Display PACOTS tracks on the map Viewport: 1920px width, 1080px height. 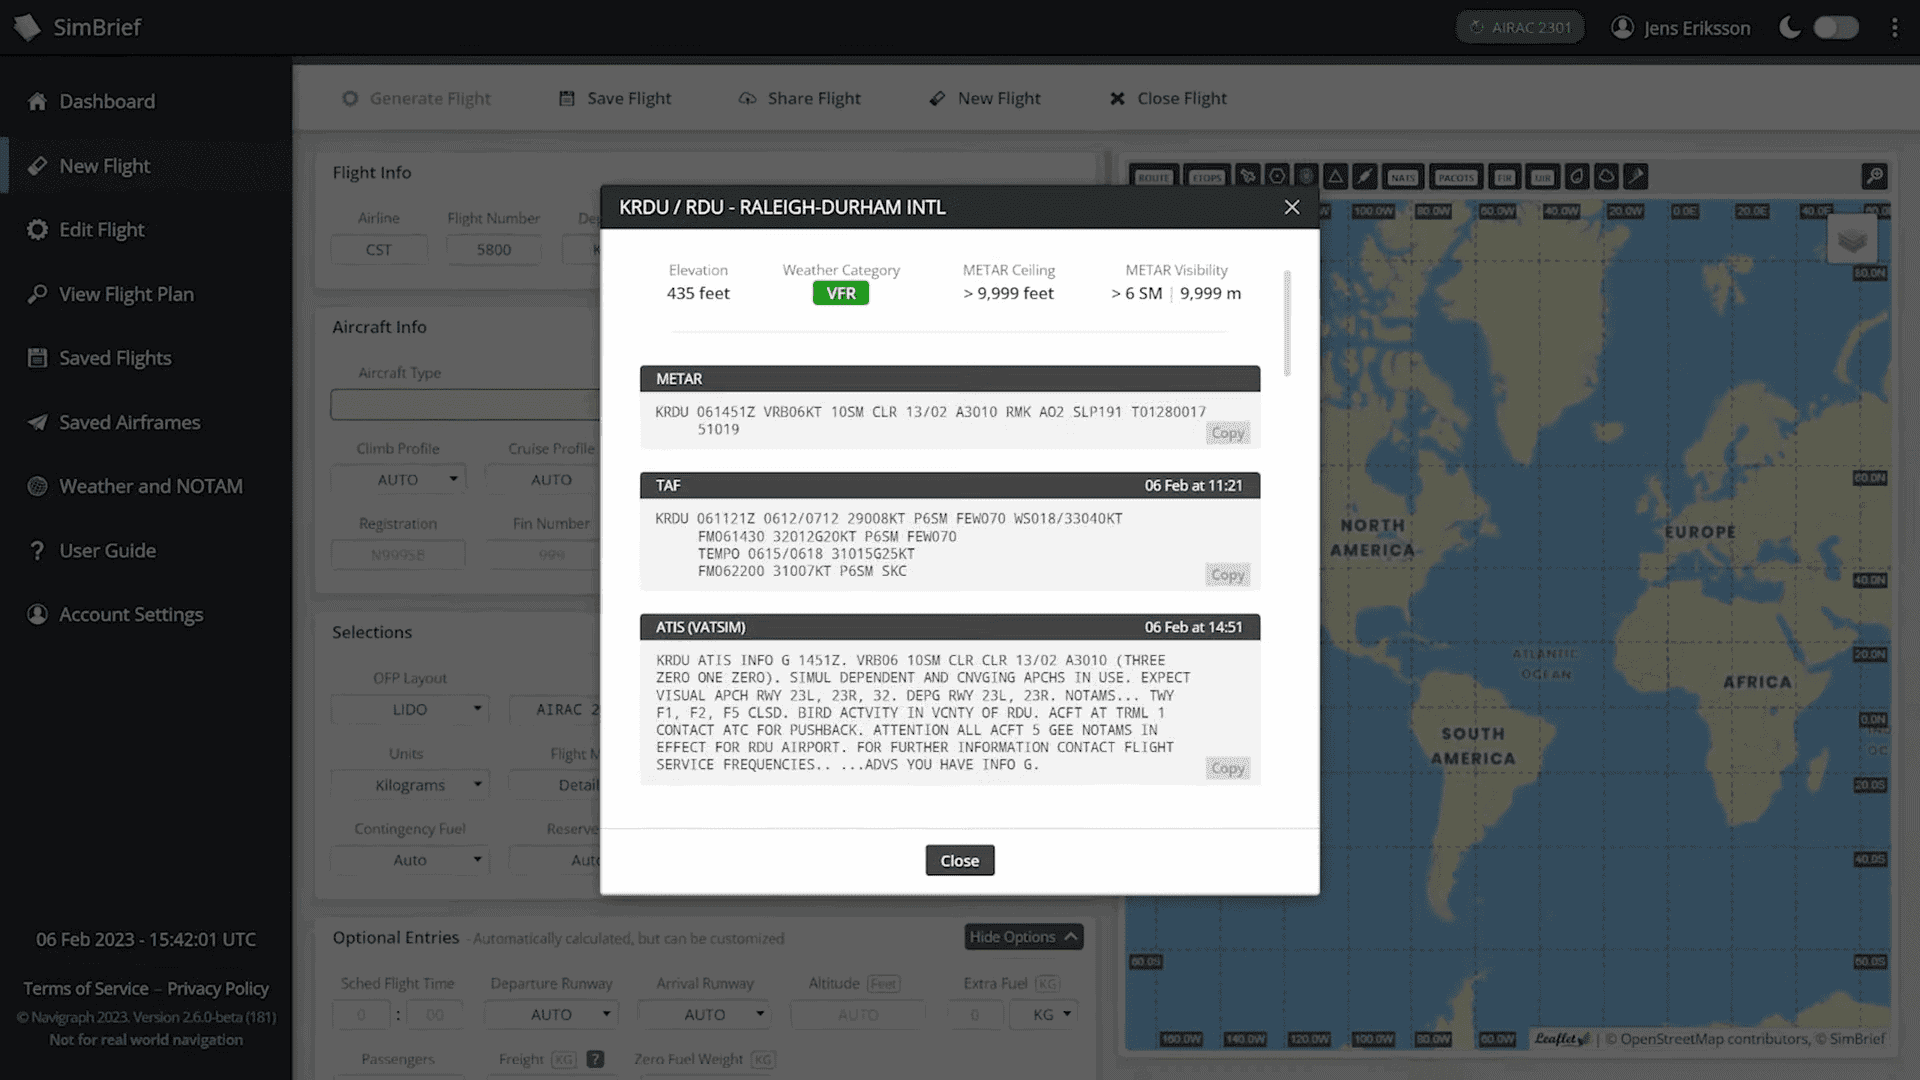(1456, 178)
